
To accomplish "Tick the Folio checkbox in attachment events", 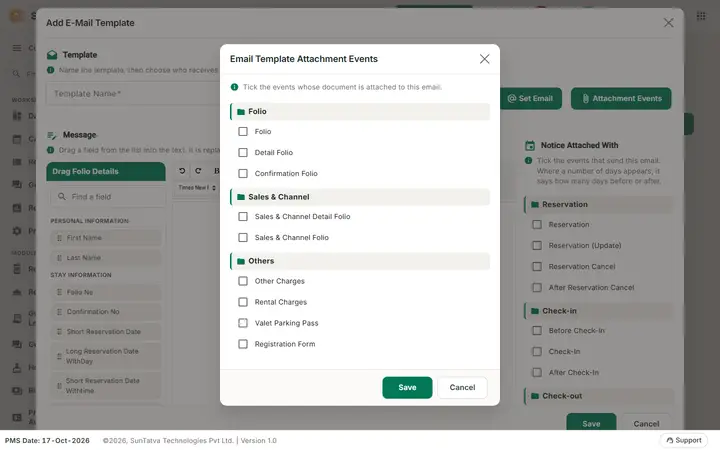I will [x=243, y=132].
